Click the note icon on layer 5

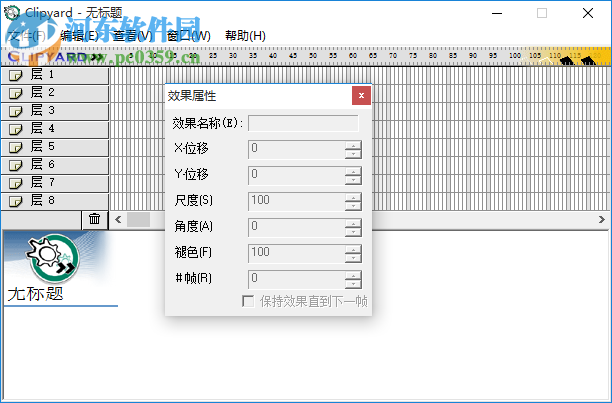16,147
